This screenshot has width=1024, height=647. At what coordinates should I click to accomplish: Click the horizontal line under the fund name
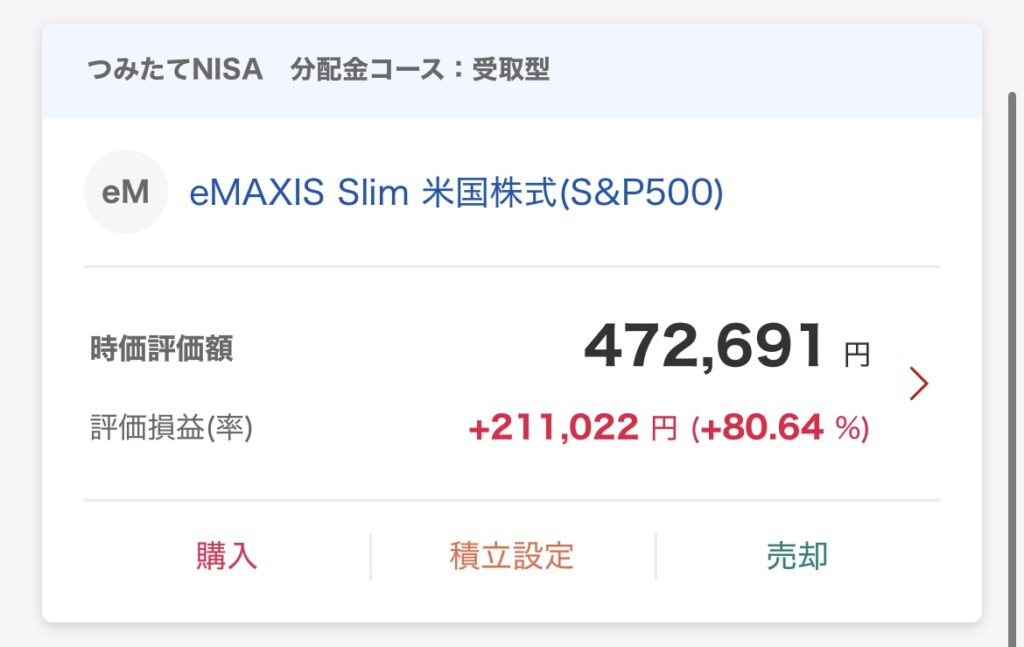click(x=512, y=266)
